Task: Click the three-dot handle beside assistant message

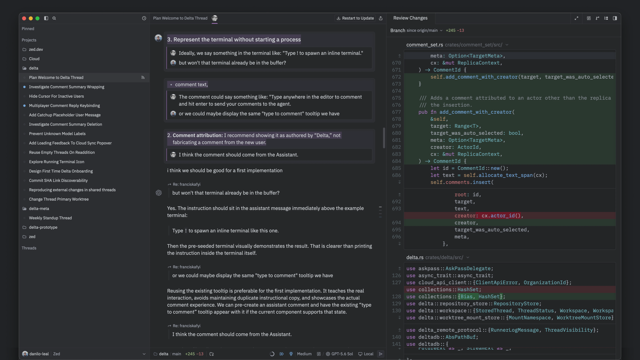Action: coord(380,211)
